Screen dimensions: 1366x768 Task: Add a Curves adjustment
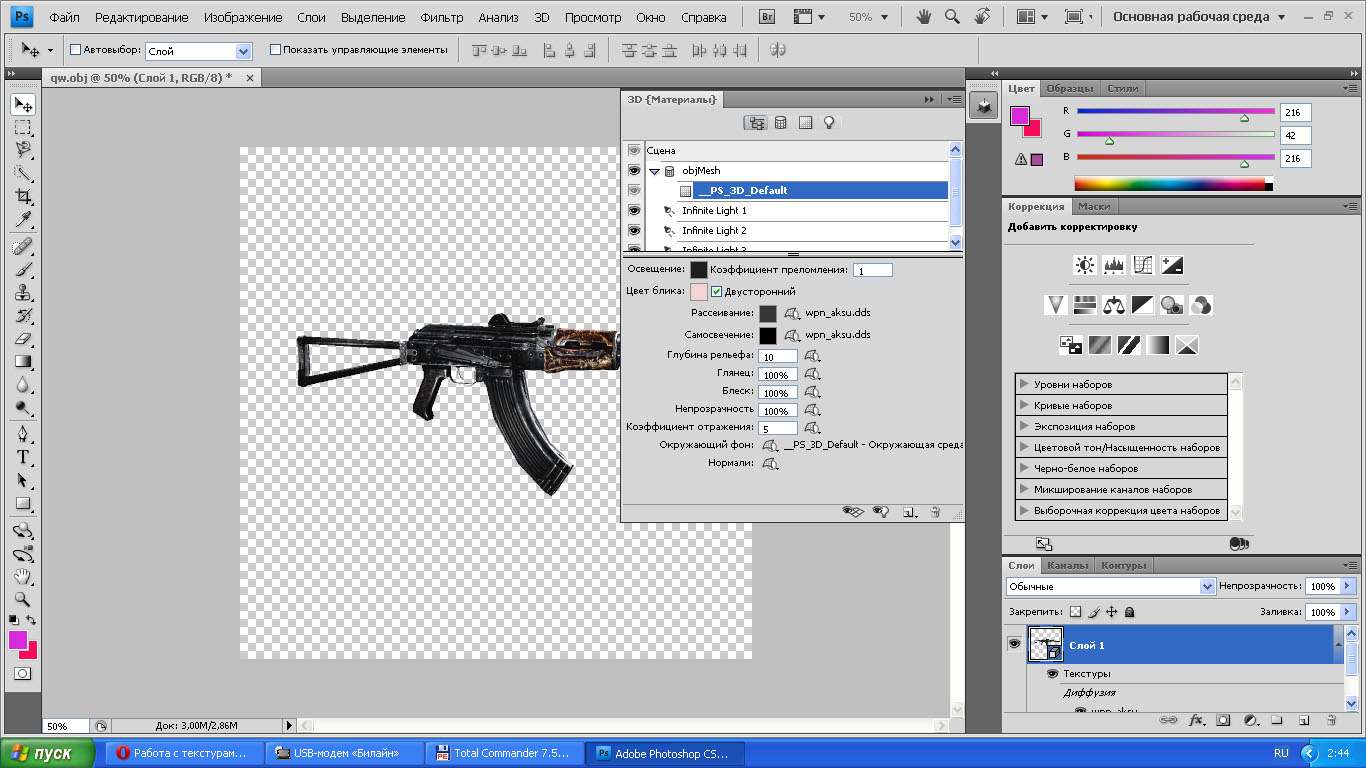click(x=1143, y=265)
